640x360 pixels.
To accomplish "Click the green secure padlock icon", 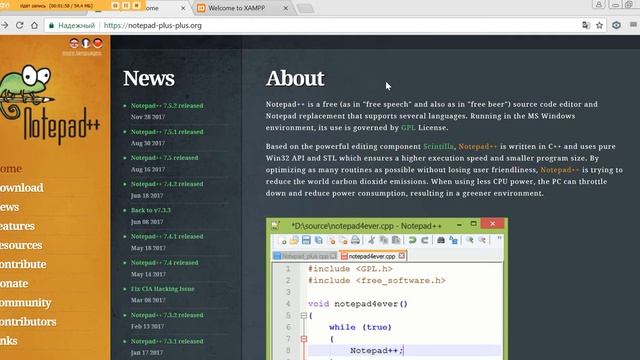I will [51, 25].
